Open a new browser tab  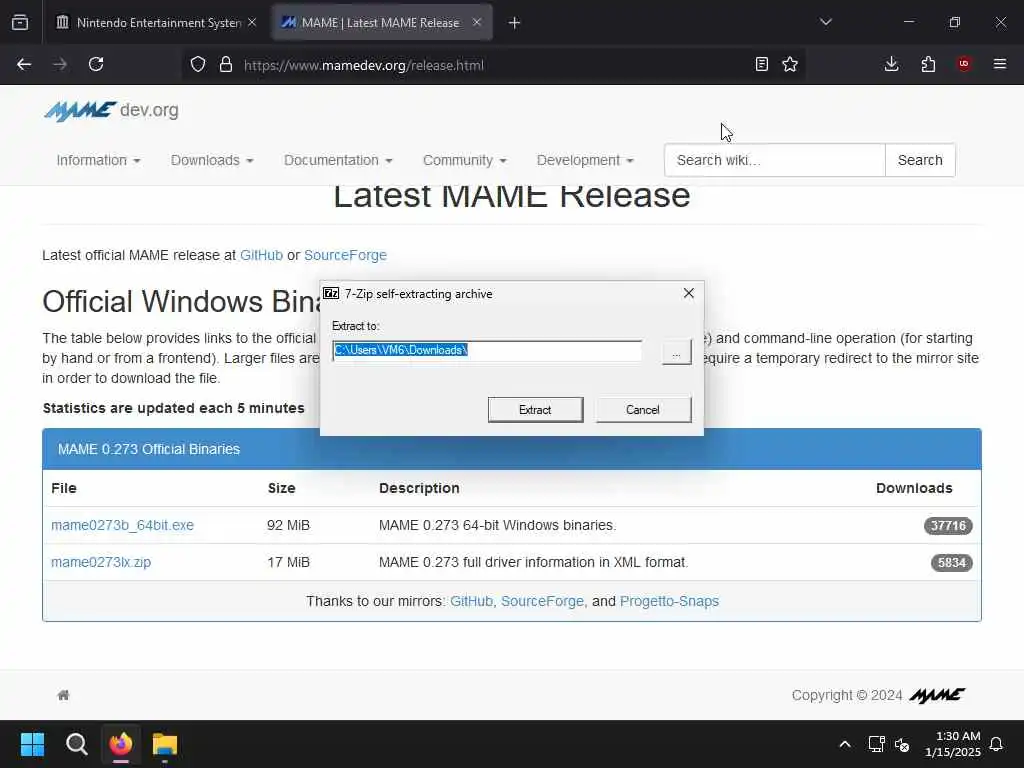click(515, 23)
